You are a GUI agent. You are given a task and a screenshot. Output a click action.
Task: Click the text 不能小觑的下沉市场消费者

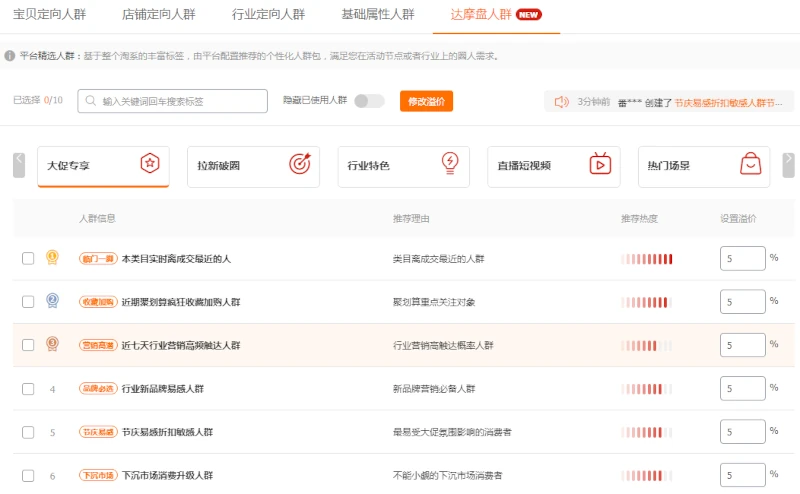pos(447,476)
